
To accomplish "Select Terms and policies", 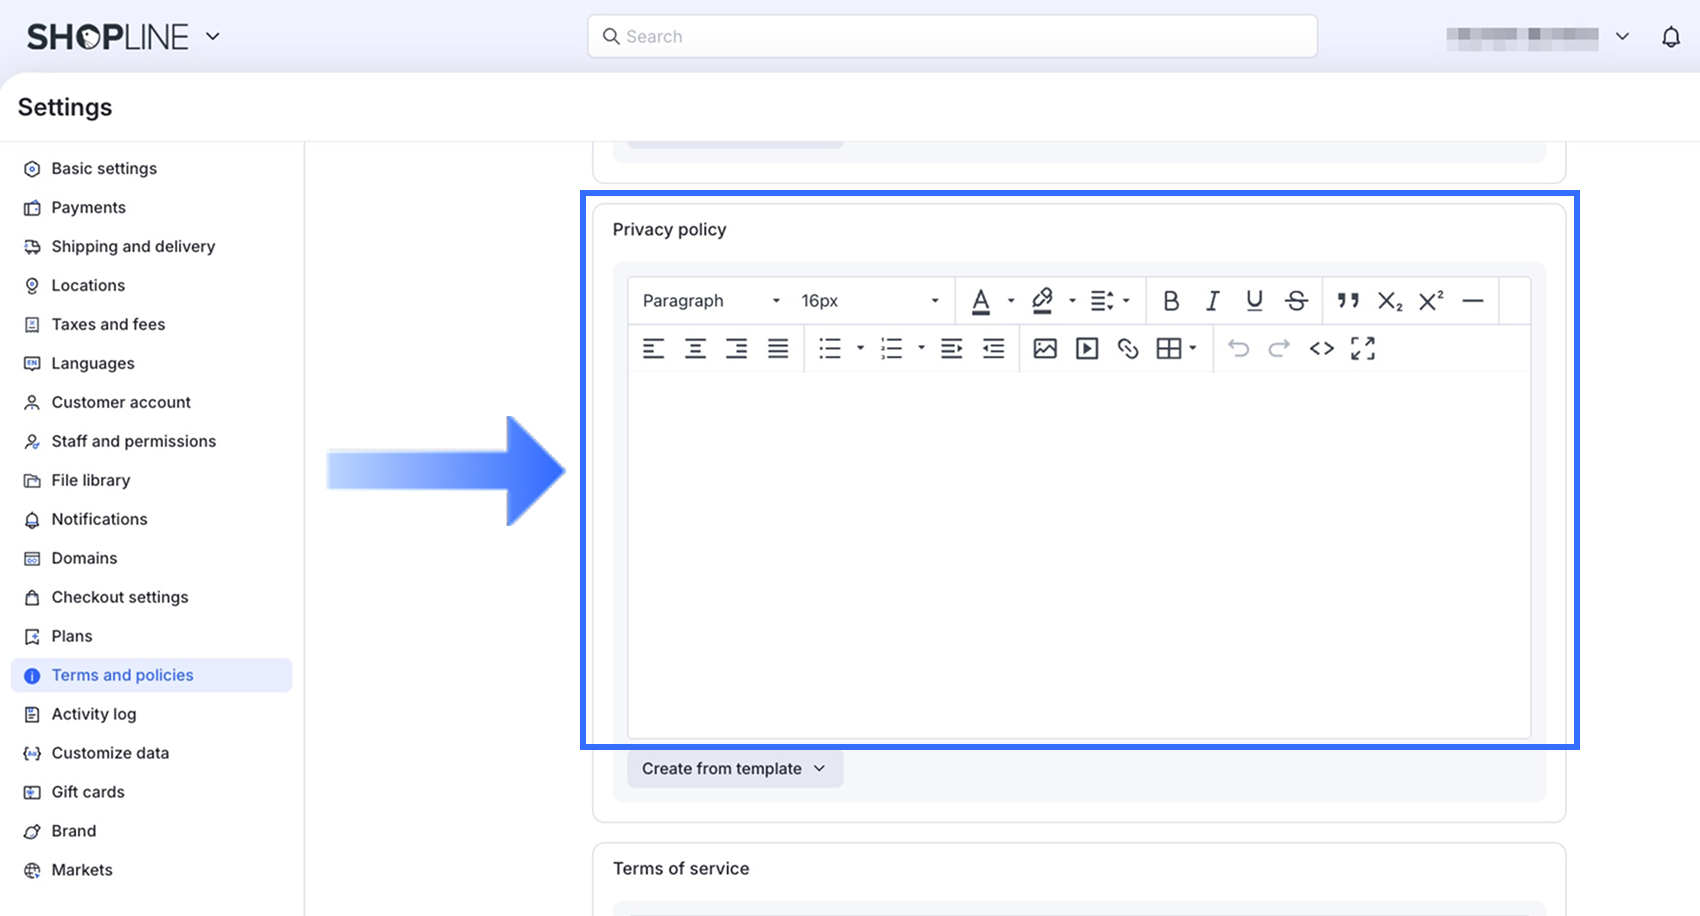I will [x=151, y=676].
